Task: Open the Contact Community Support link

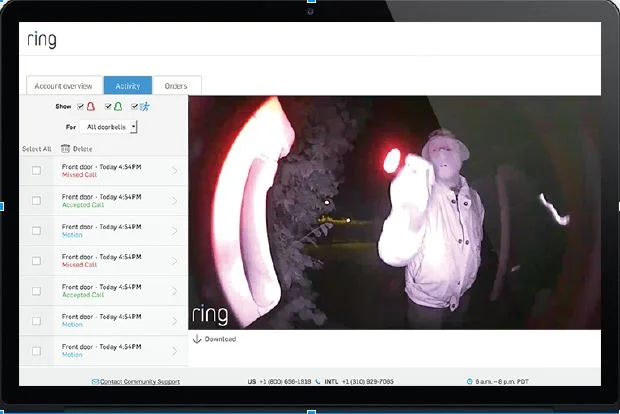Action: pos(140,382)
